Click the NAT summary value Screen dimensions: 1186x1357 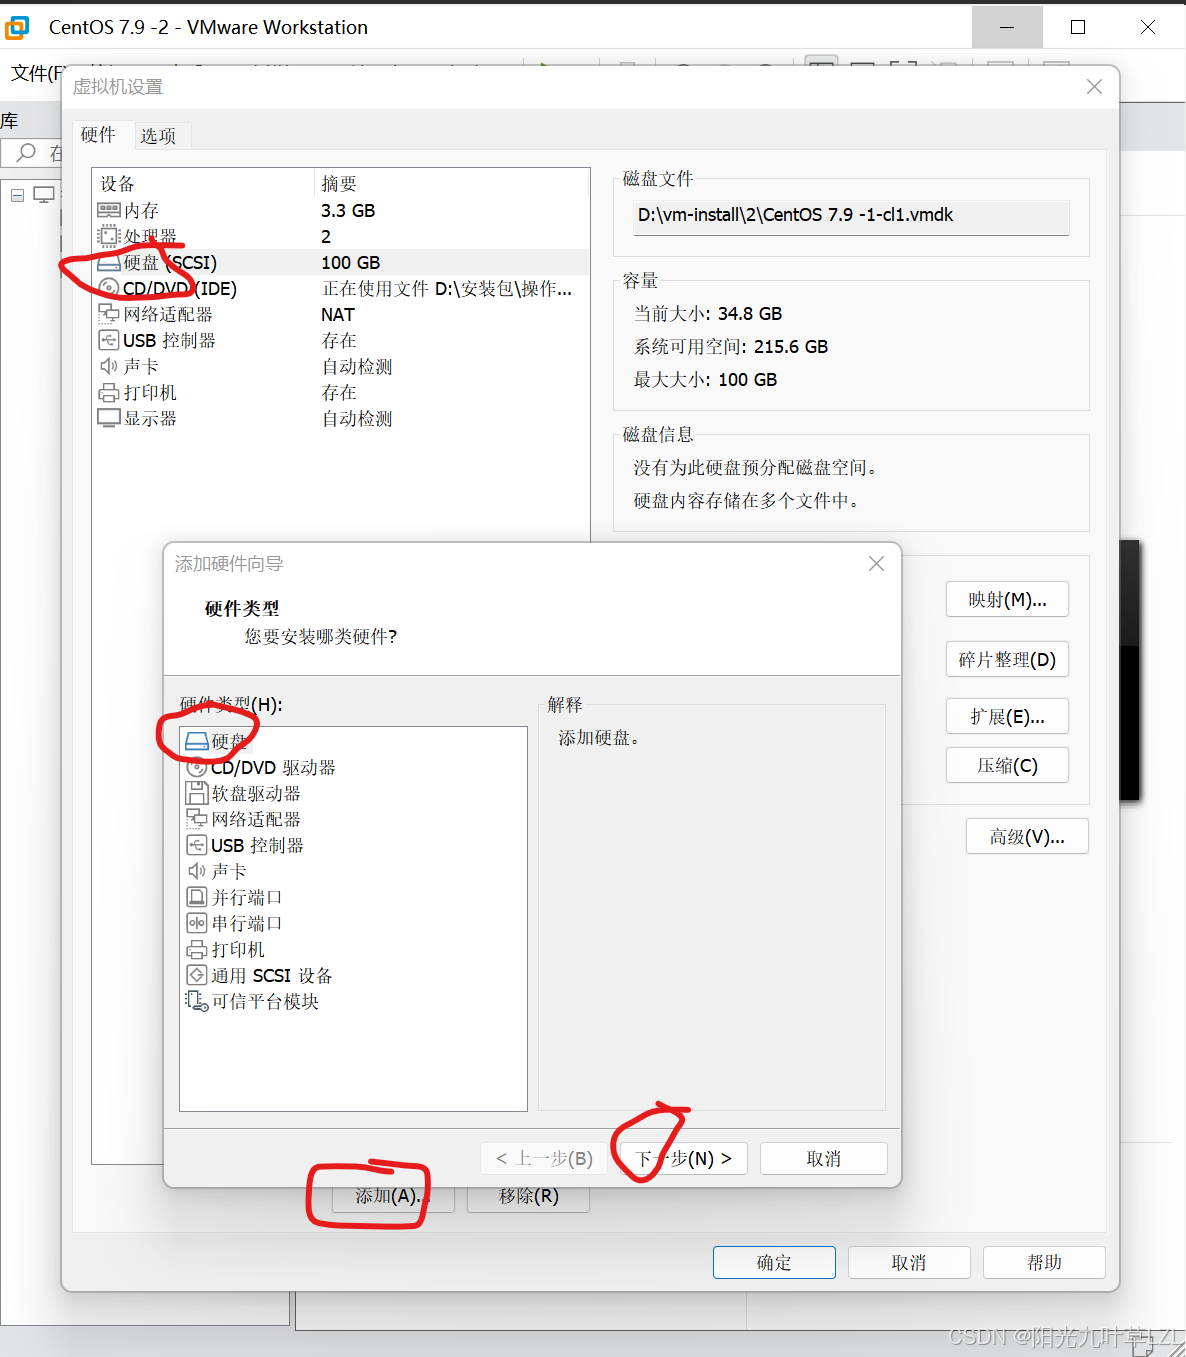click(x=338, y=314)
